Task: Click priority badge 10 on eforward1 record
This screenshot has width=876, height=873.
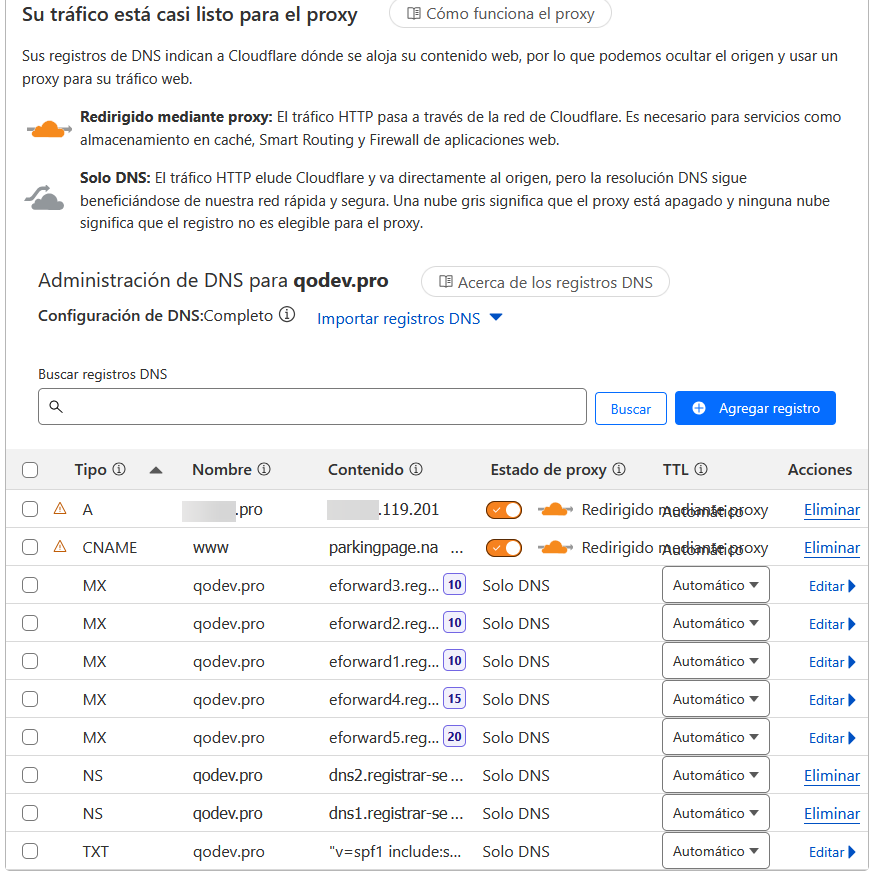Action: 455,661
